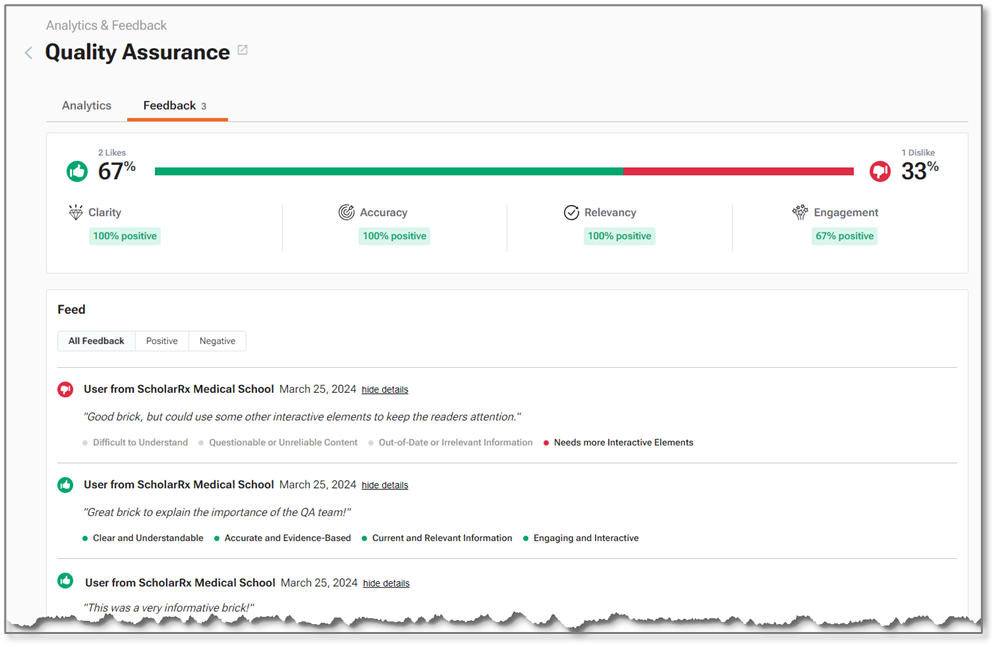Open Quality Assurance external link icon
Viewport: 996px width, 647px height.
coord(242,51)
